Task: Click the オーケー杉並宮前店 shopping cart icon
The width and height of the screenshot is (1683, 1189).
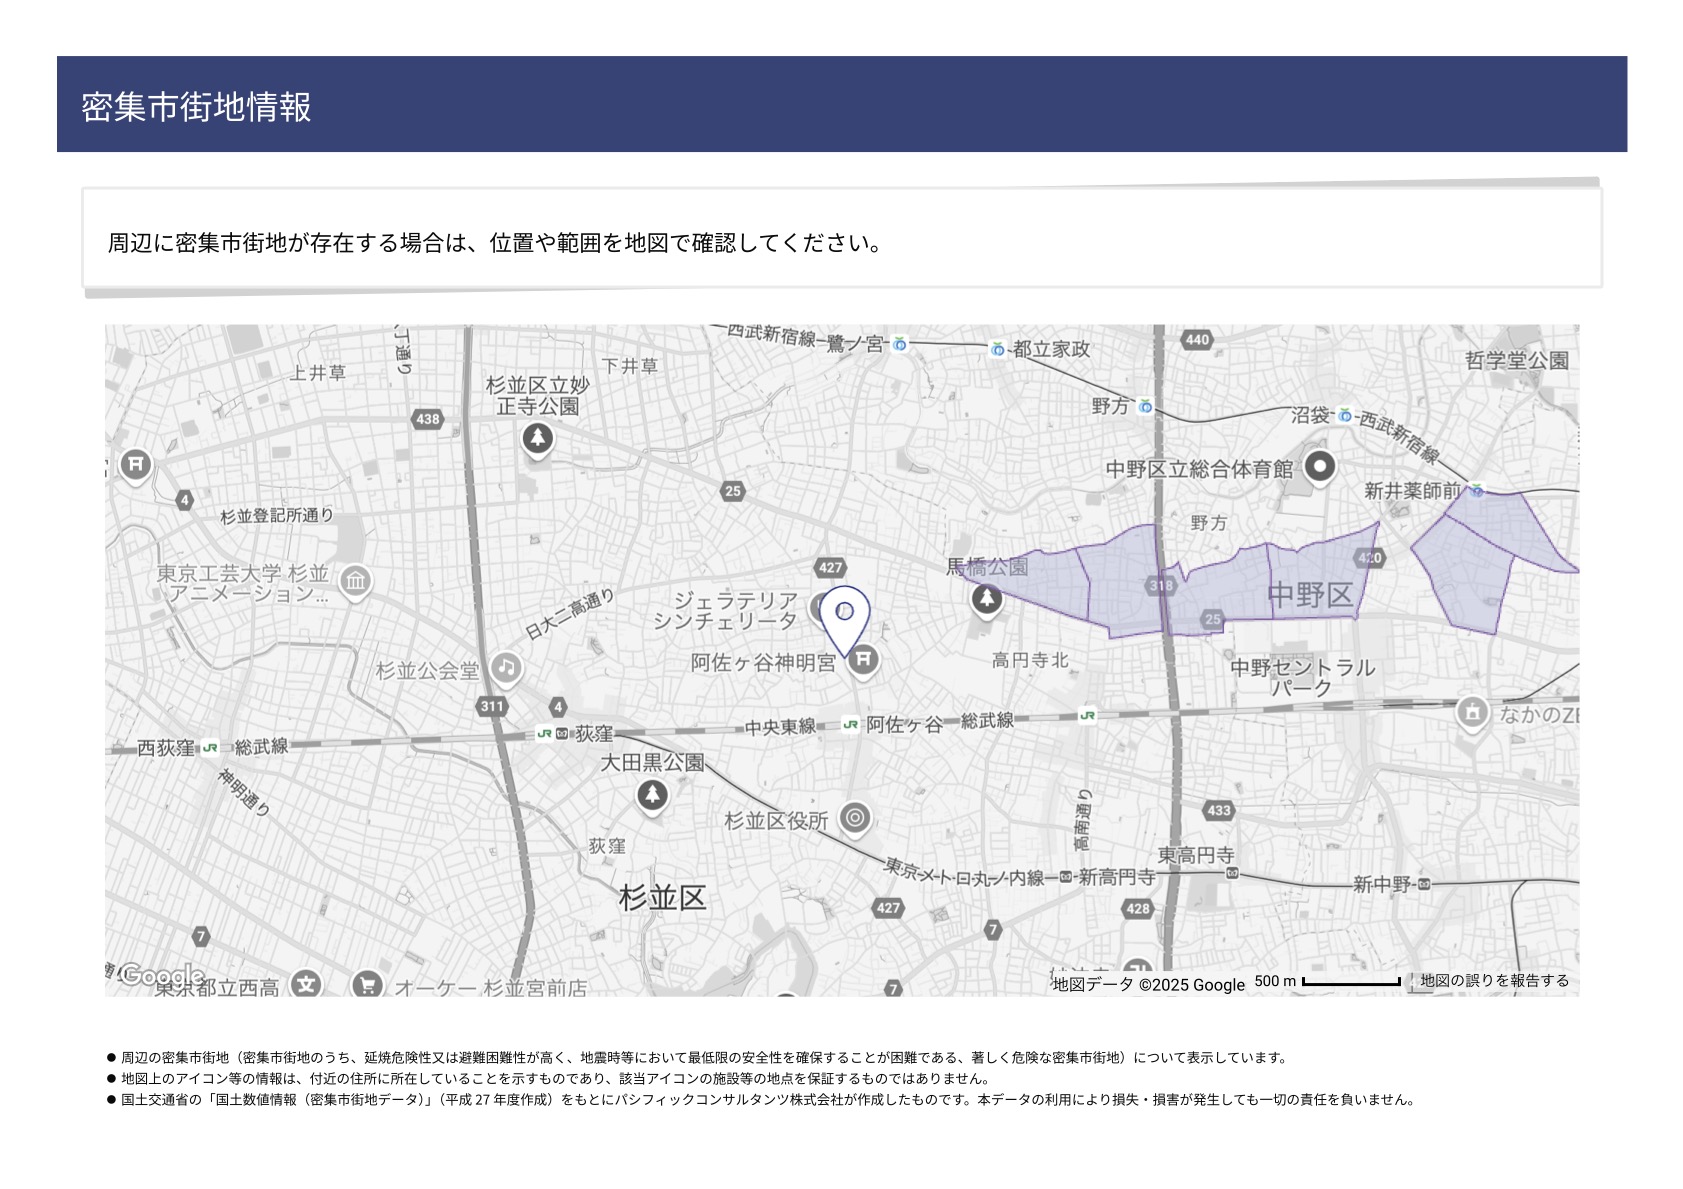Action: pos(367,985)
